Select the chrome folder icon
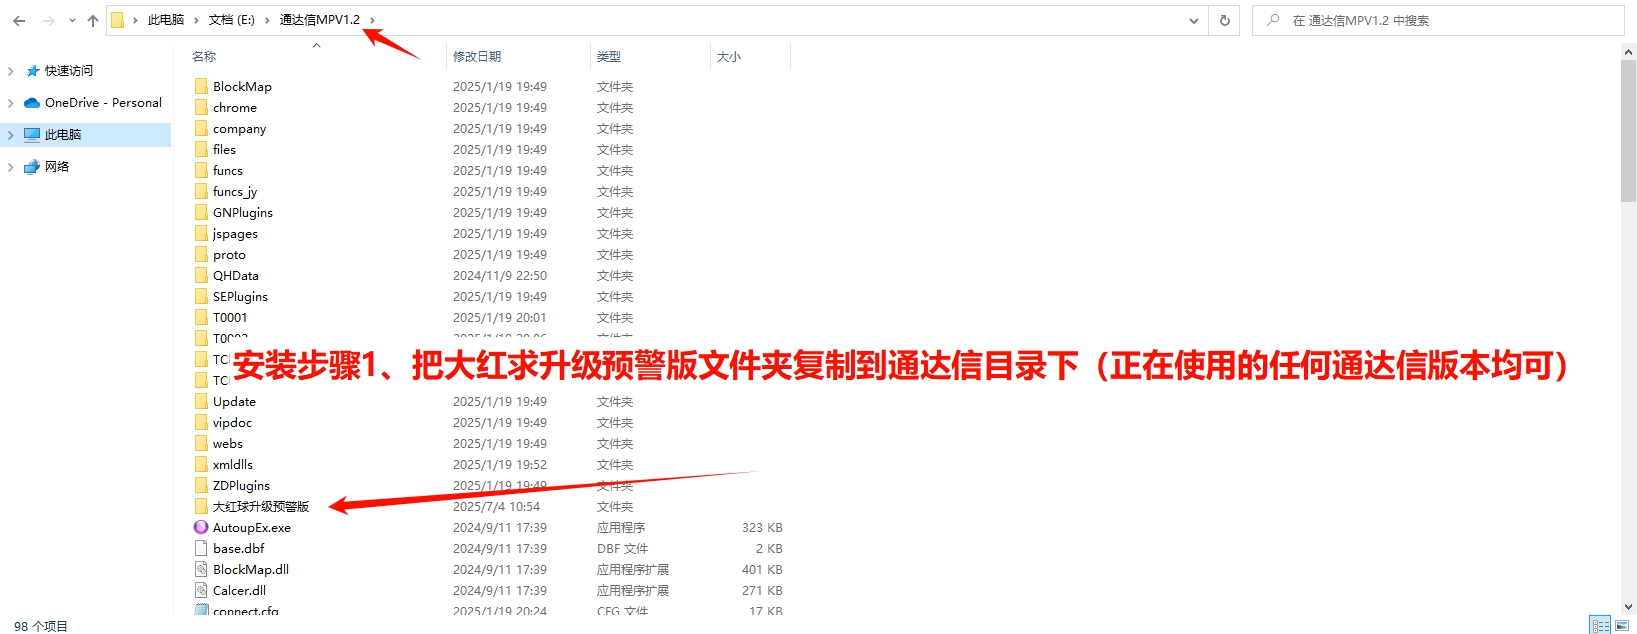1637x634 pixels. (201, 107)
